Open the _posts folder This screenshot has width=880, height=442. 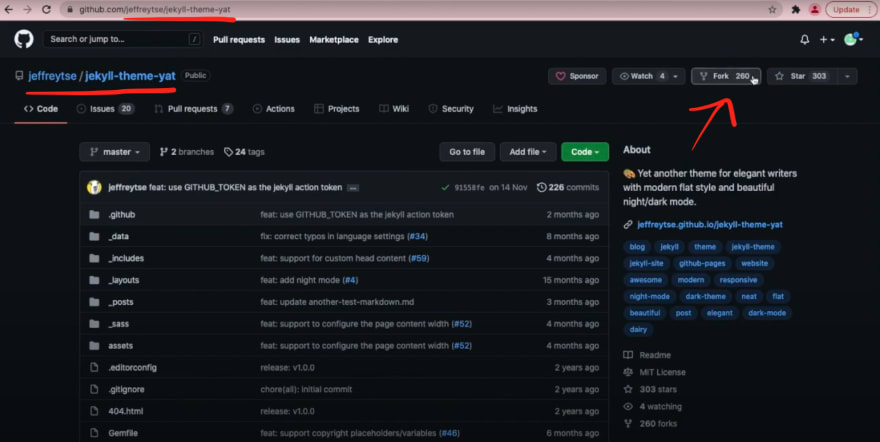[121, 302]
